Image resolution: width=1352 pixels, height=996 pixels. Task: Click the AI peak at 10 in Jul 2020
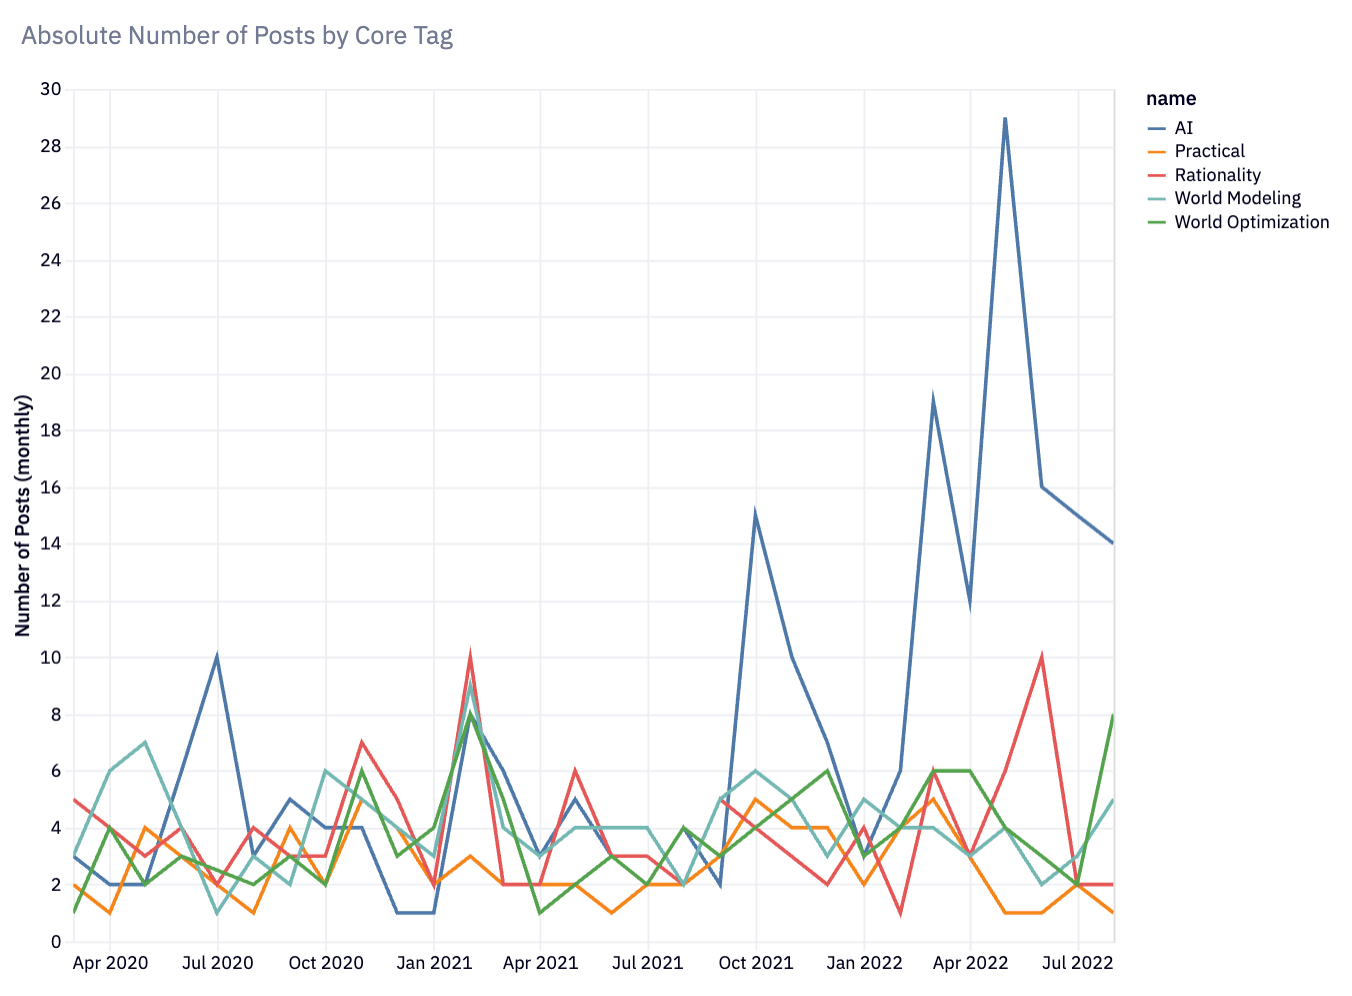coord(217,658)
